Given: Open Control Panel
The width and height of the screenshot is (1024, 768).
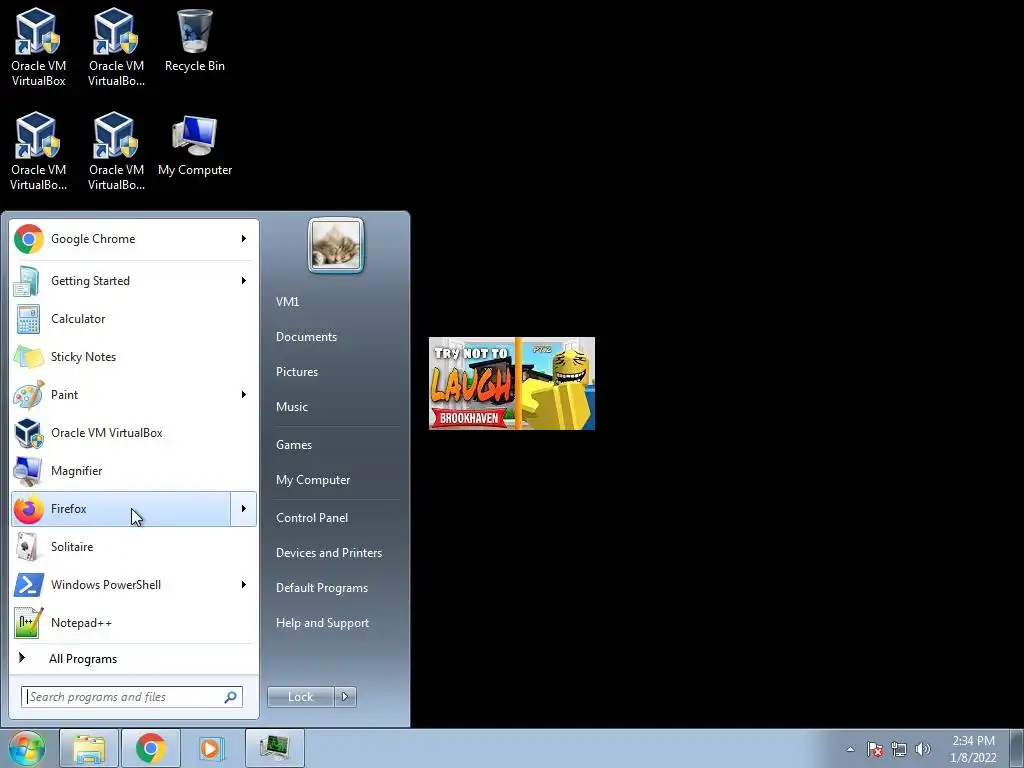Looking at the screenshot, I should coord(312,518).
